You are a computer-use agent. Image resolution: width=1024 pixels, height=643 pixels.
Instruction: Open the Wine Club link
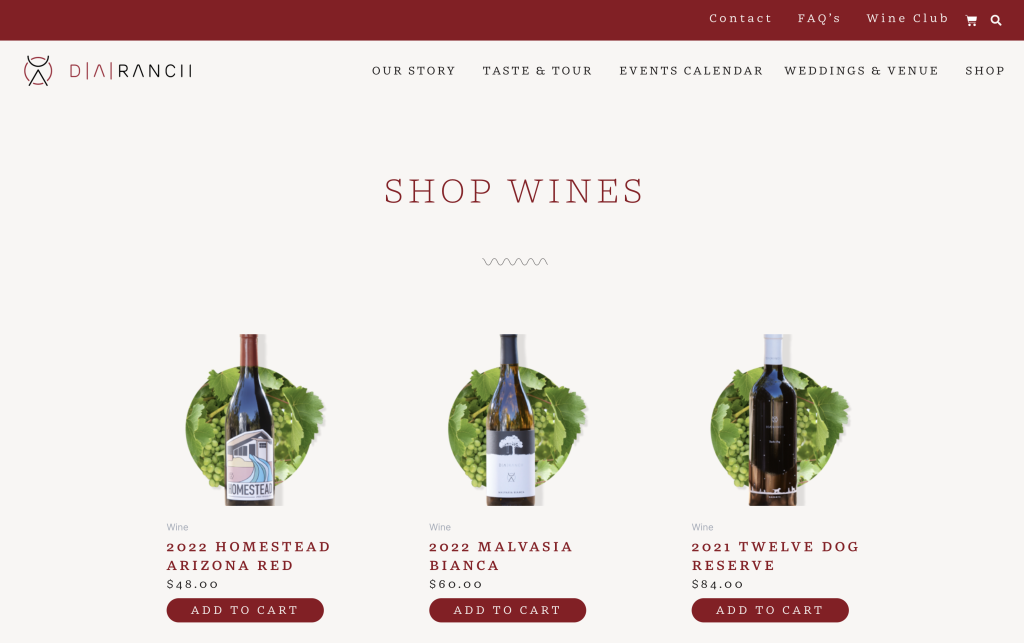point(907,18)
